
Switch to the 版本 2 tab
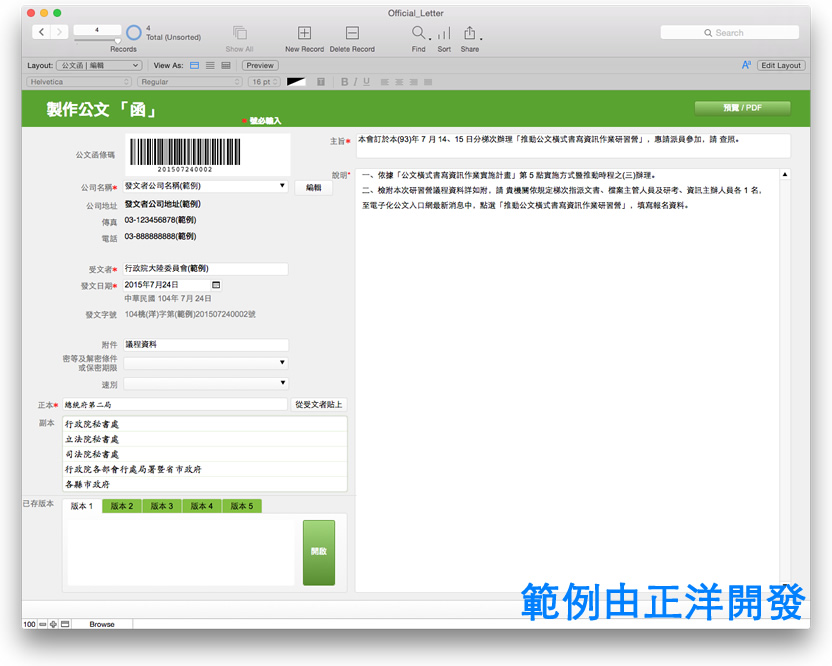(x=121, y=506)
